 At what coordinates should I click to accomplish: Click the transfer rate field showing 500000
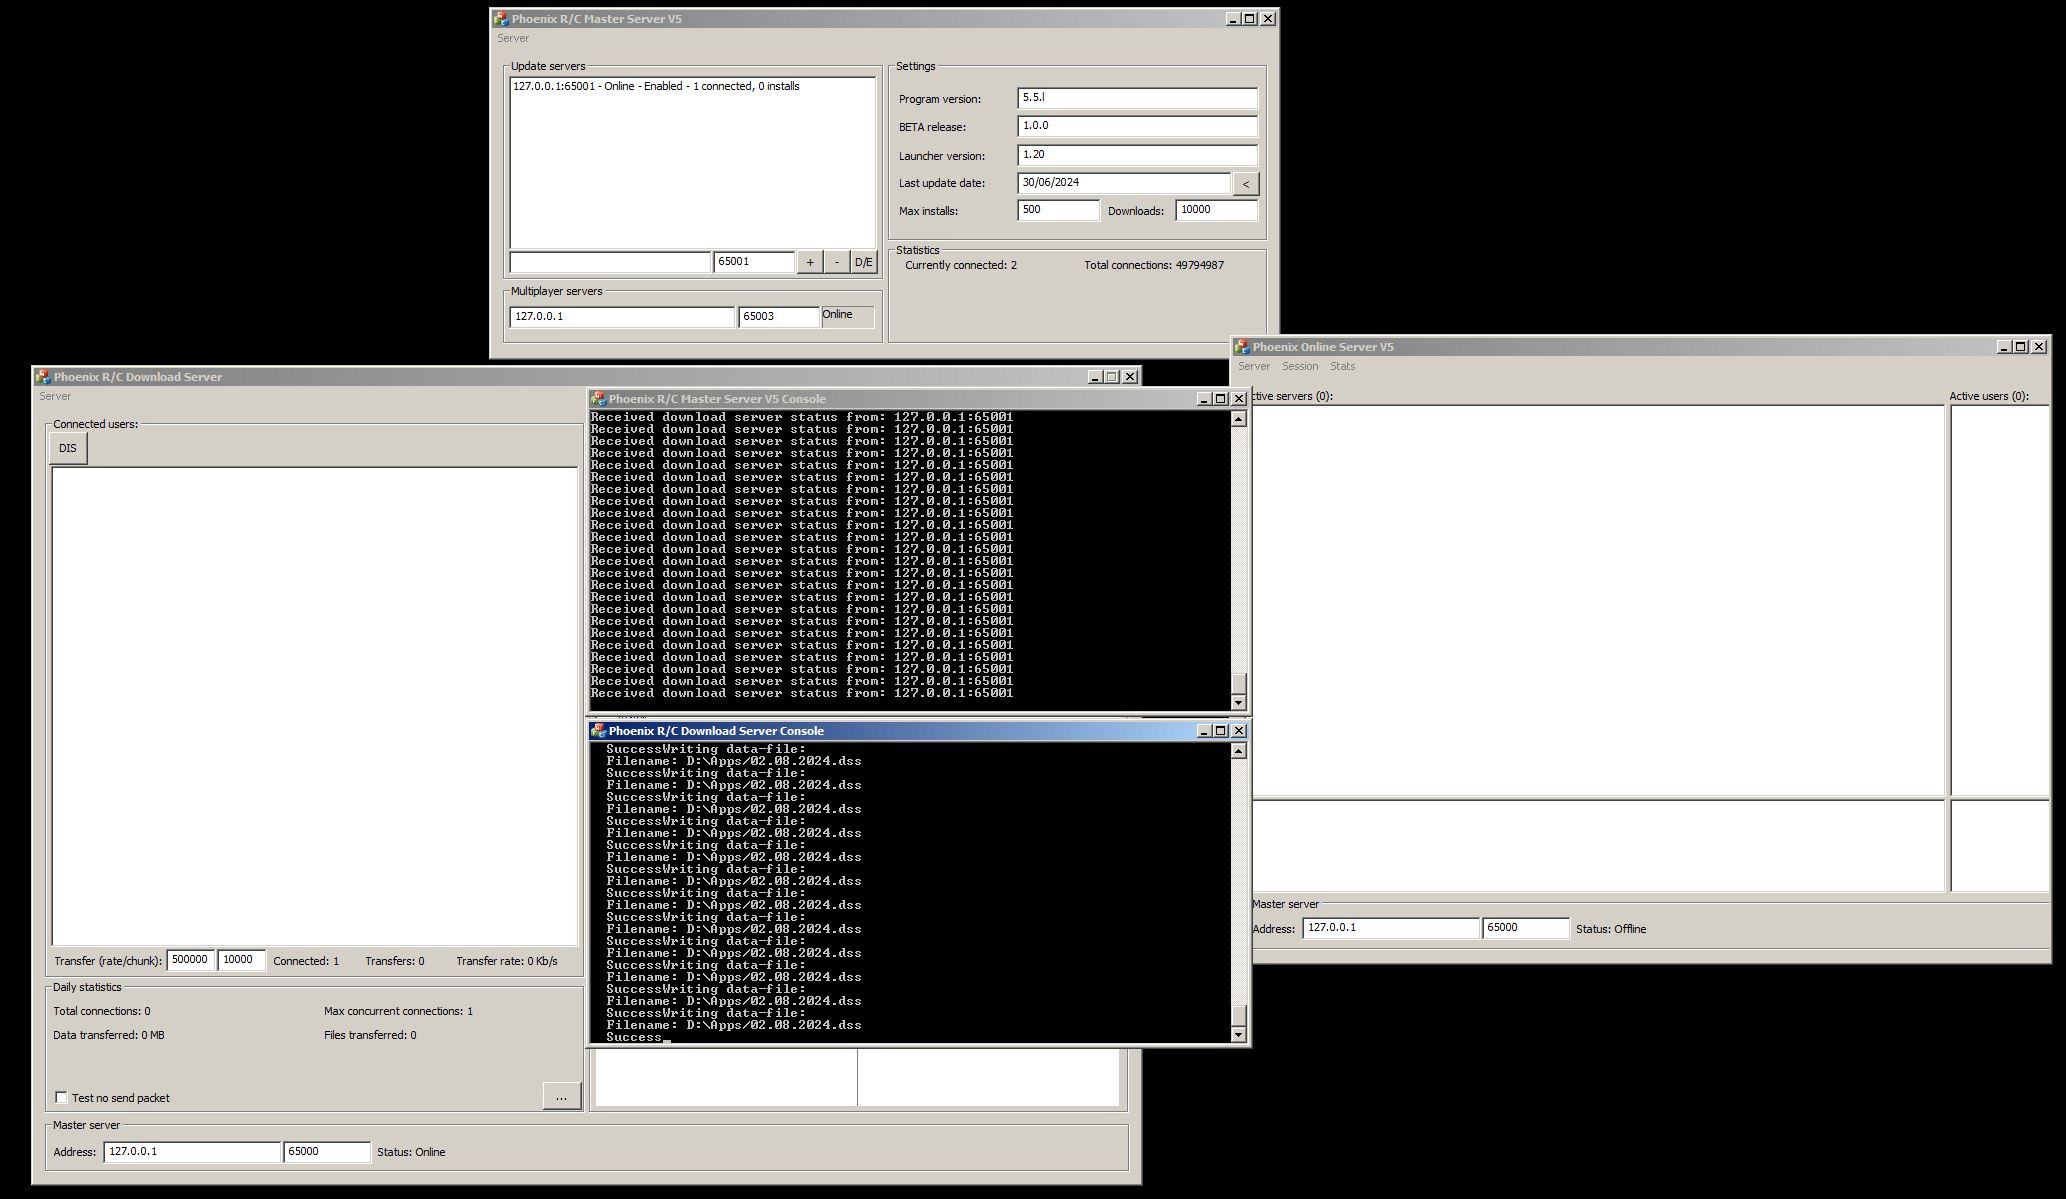pyautogui.click(x=190, y=960)
